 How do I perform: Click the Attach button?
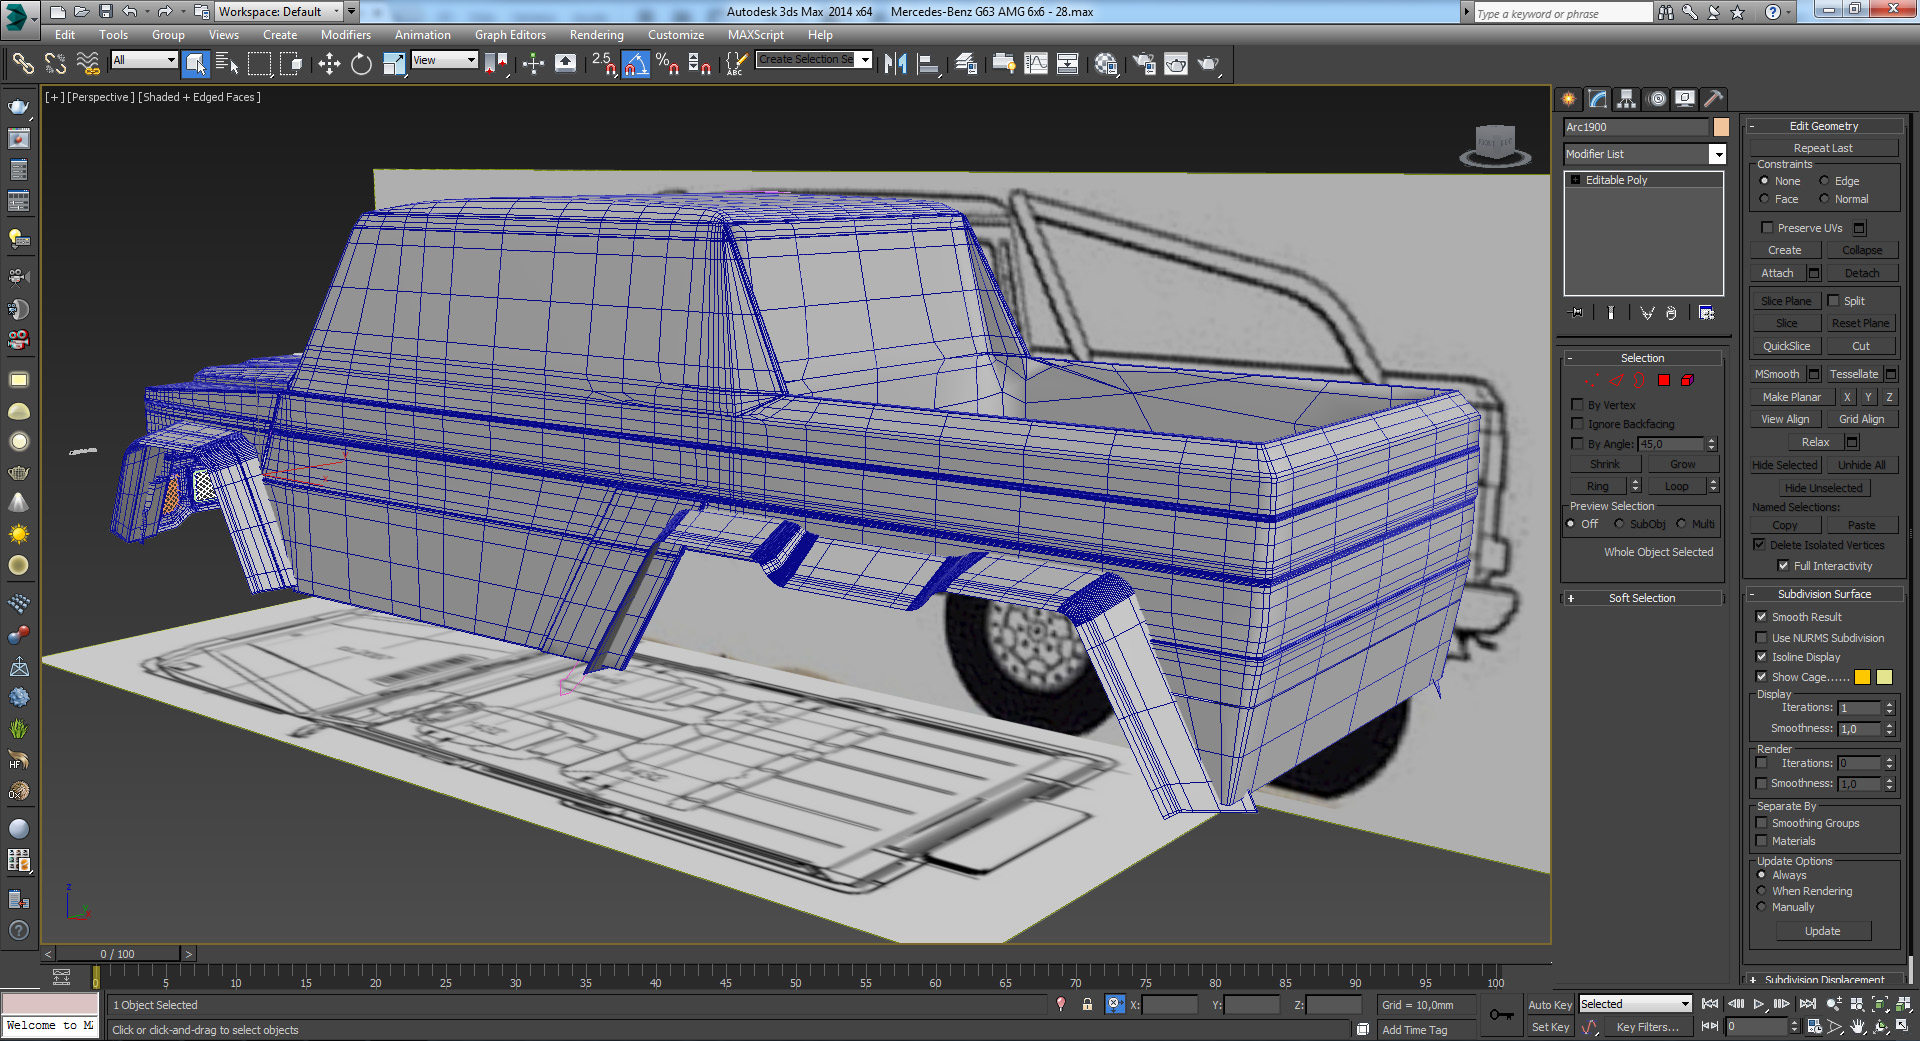(1777, 273)
